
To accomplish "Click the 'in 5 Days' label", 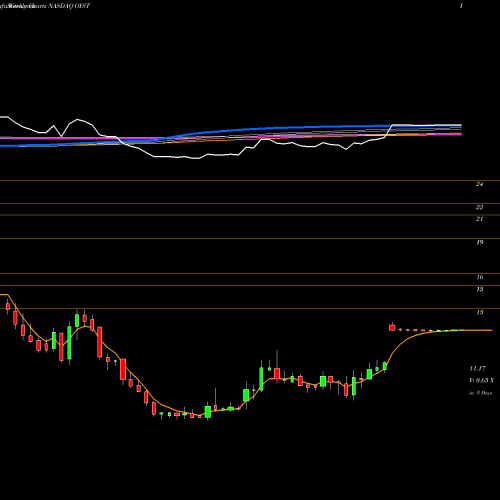I will point(480,393).
